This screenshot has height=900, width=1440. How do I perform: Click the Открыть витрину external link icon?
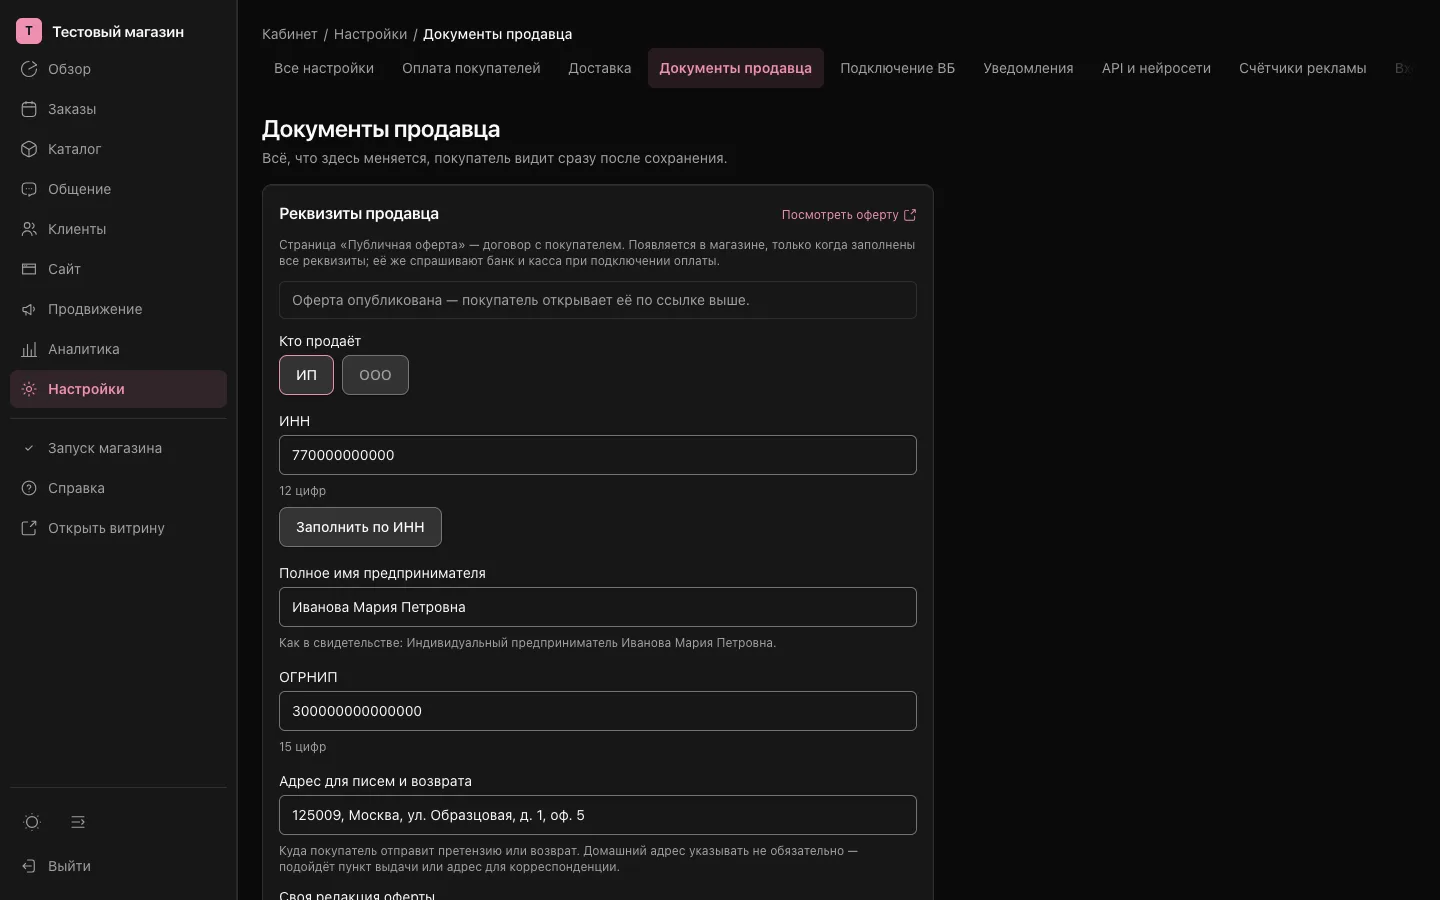[x=29, y=528]
